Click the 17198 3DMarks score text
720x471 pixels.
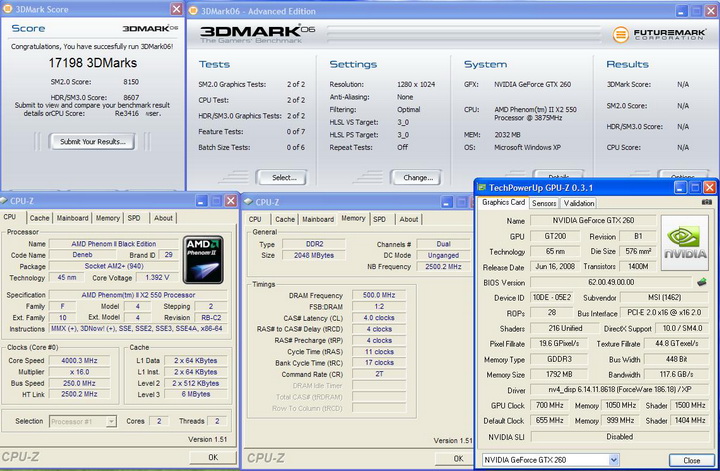tap(93, 63)
